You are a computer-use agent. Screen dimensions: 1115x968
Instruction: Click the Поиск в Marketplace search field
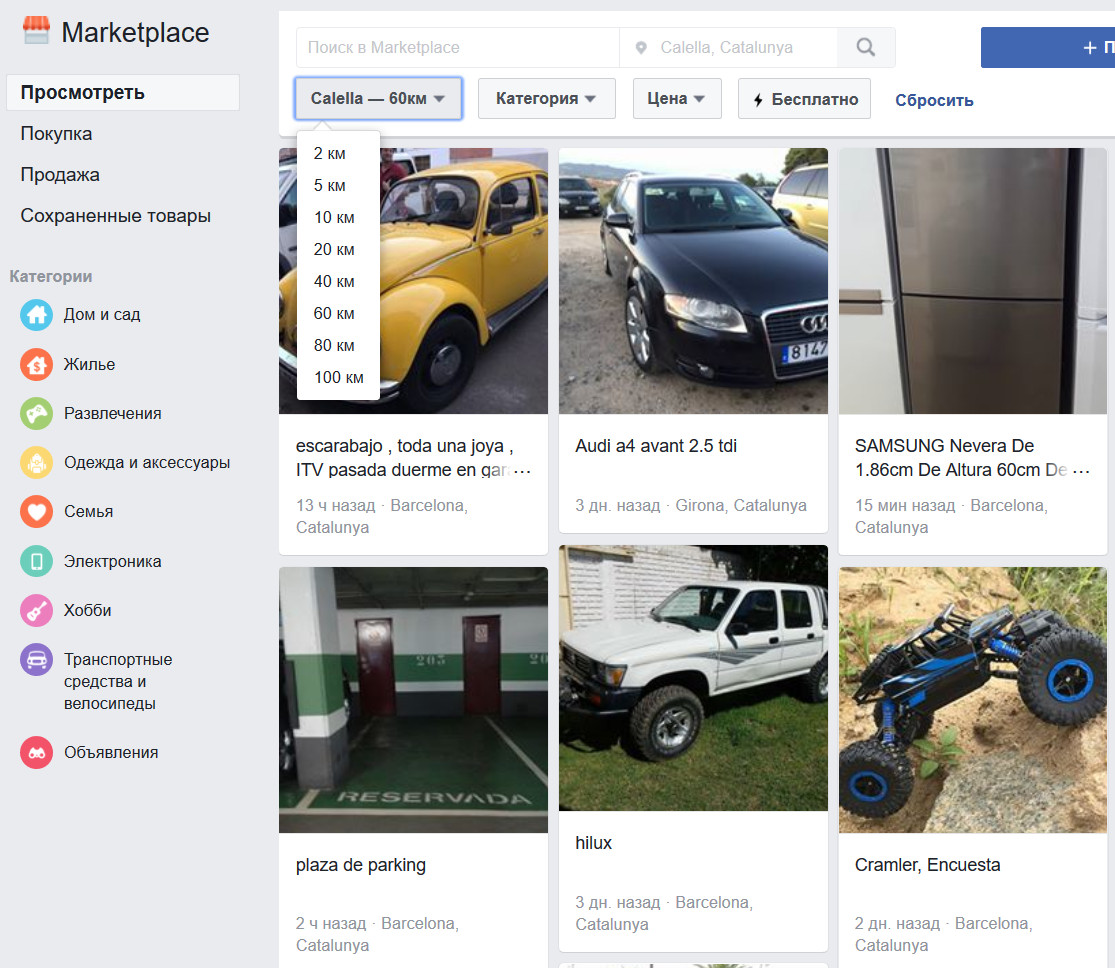457,47
